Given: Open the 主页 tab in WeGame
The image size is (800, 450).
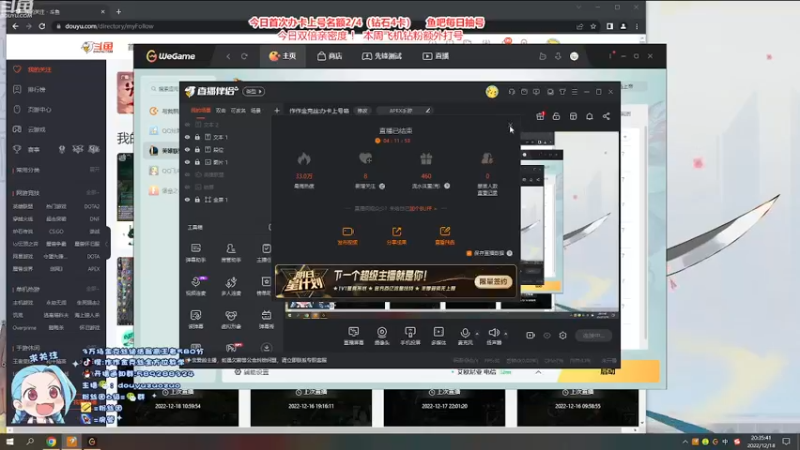Looking at the screenshot, I should [x=283, y=56].
